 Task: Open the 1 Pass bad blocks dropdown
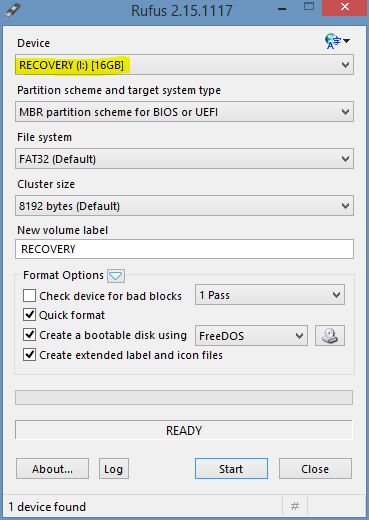point(270,295)
